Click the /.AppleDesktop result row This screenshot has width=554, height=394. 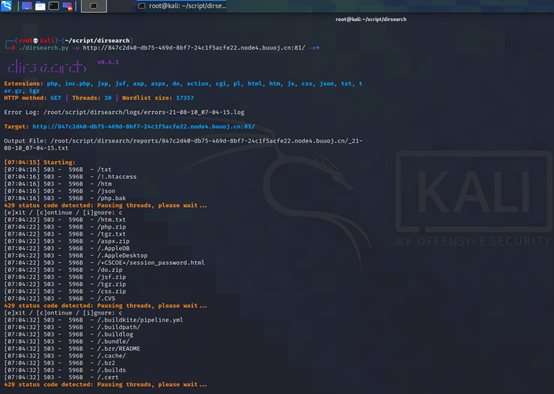click(76, 255)
